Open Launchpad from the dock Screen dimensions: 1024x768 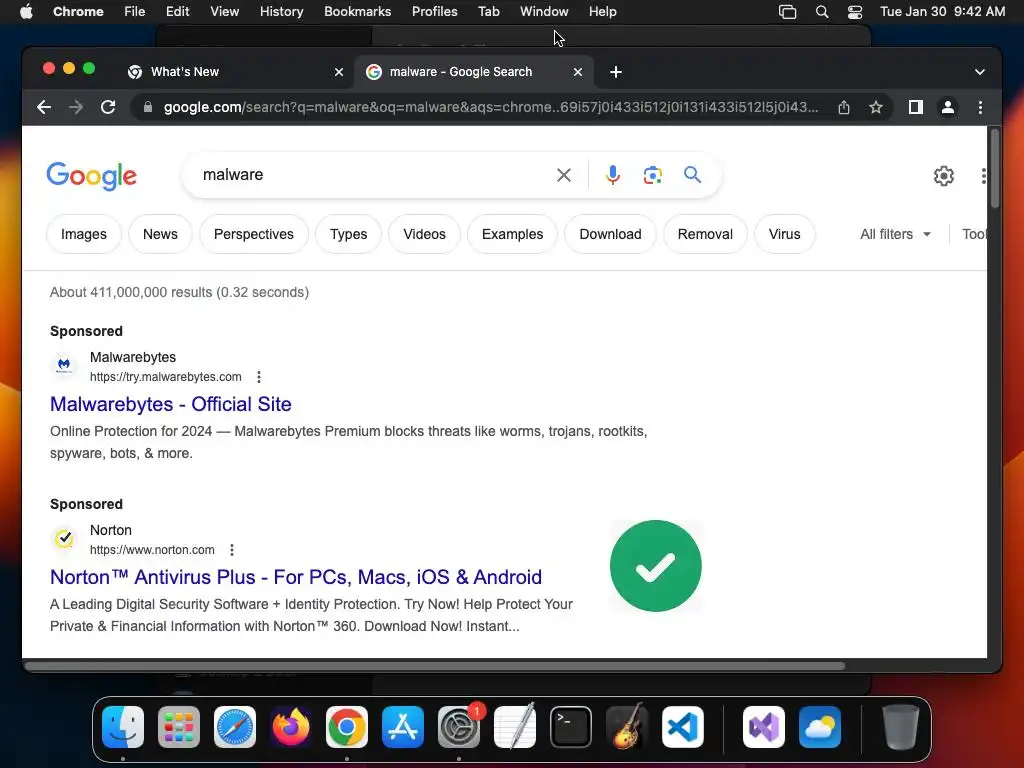coord(179,727)
